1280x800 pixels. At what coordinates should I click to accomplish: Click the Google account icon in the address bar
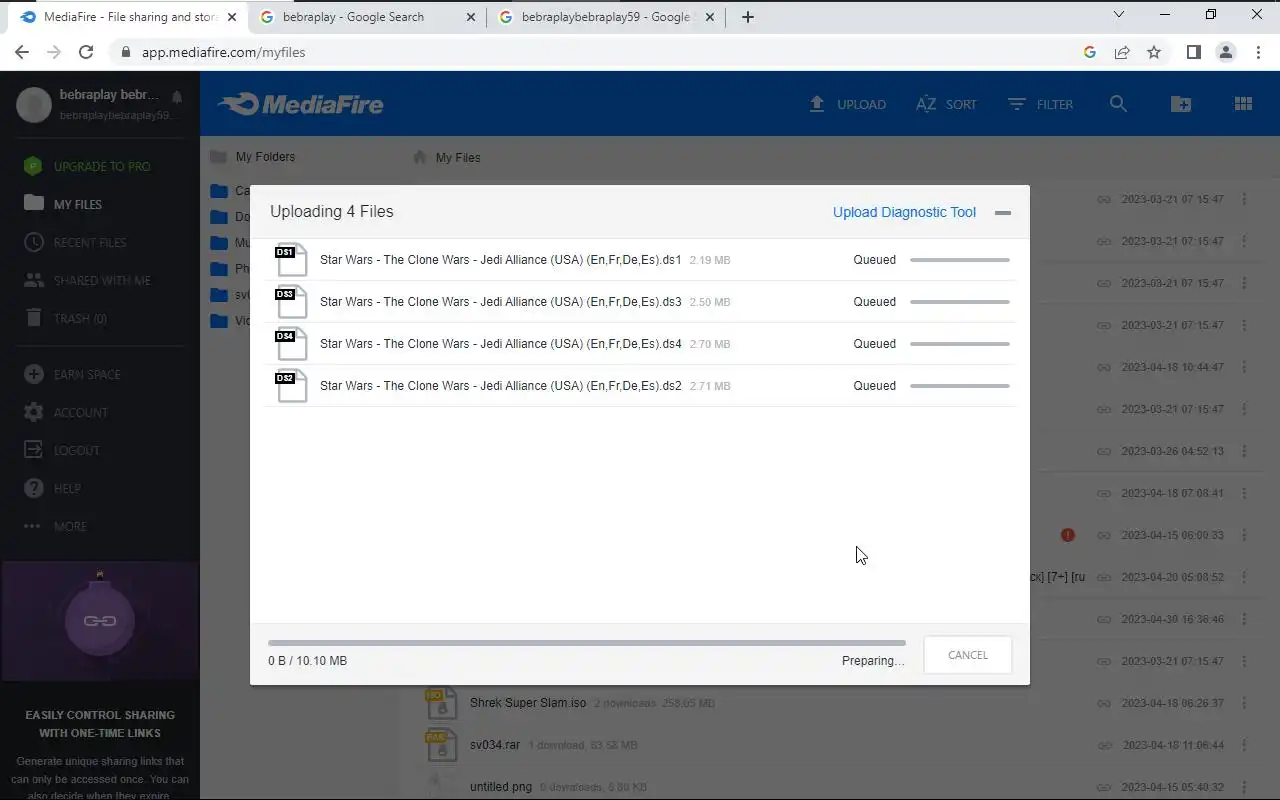[x=1090, y=52]
